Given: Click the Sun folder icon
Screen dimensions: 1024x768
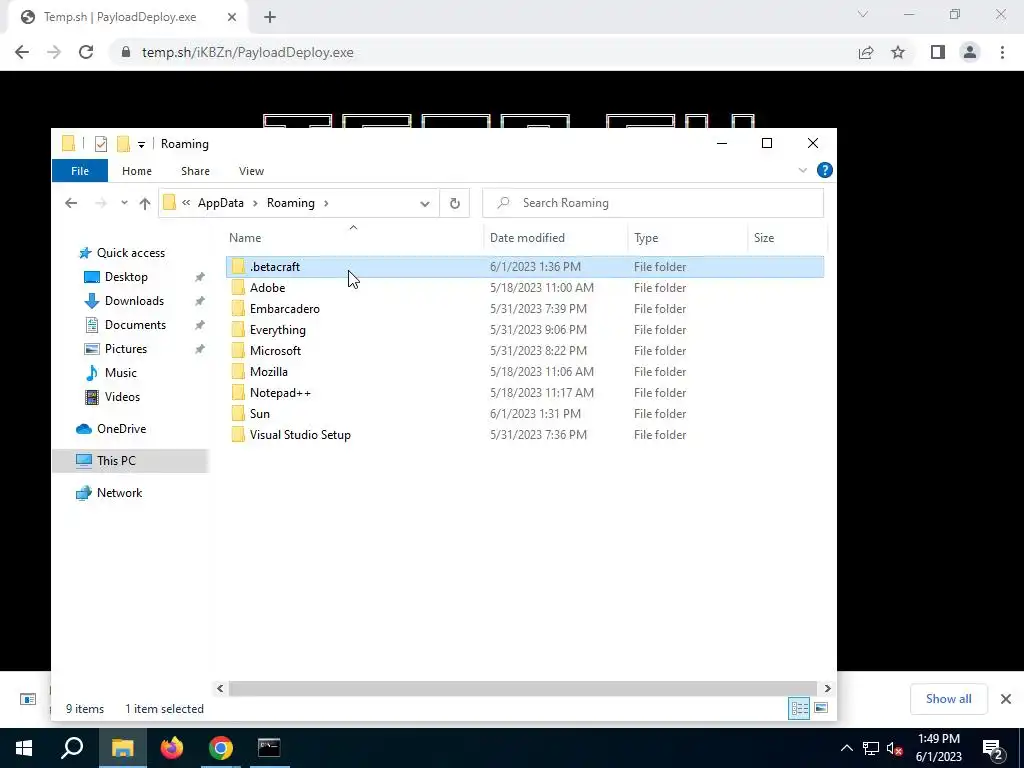Looking at the screenshot, I should [238, 413].
